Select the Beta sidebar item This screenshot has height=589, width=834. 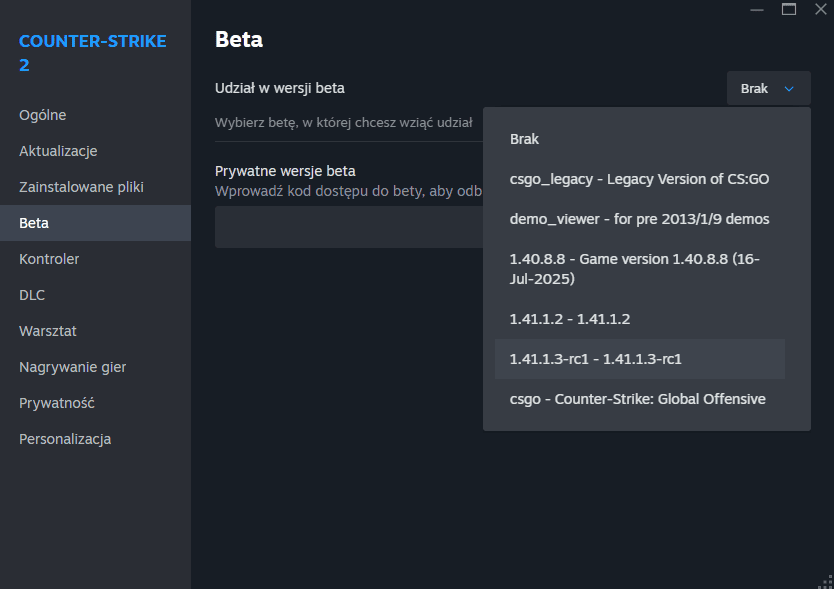(x=34, y=223)
